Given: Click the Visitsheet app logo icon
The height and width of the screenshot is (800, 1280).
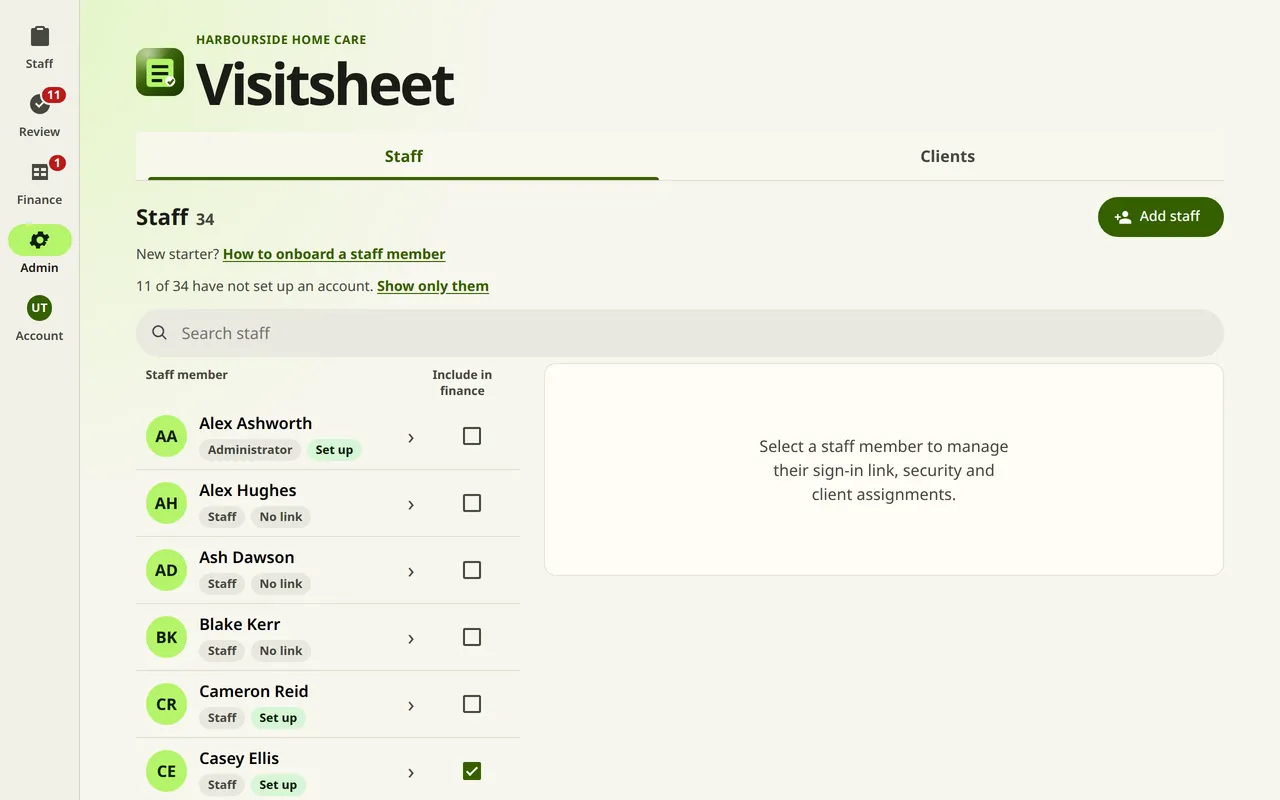Looking at the screenshot, I should 160,72.
